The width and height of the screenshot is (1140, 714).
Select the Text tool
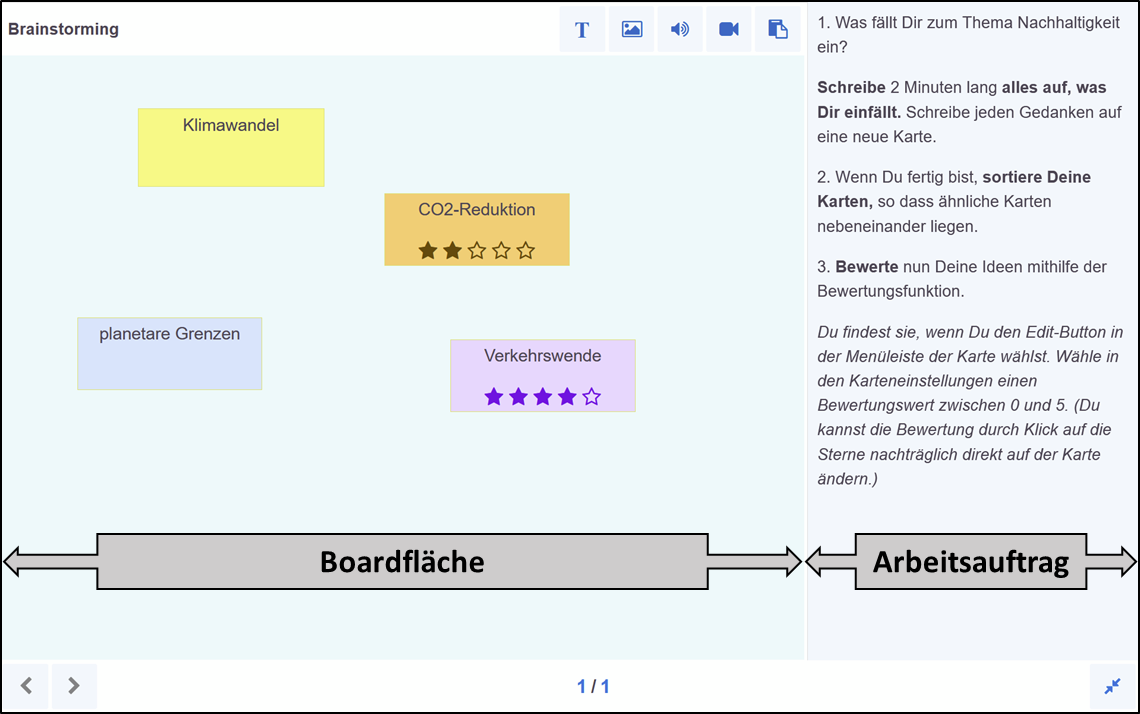coord(582,29)
